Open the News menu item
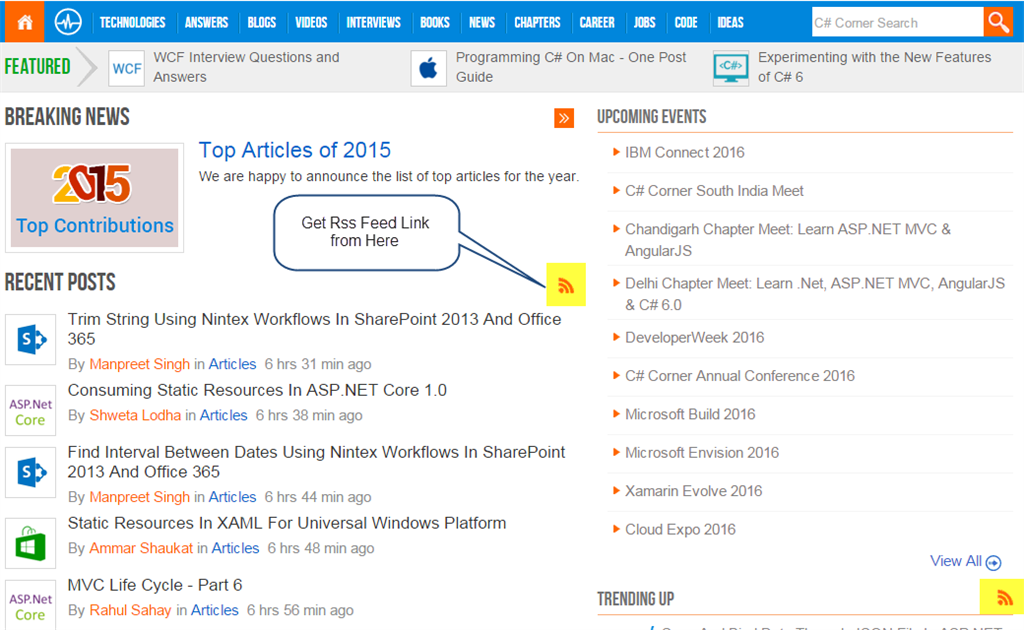 (482, 22)
